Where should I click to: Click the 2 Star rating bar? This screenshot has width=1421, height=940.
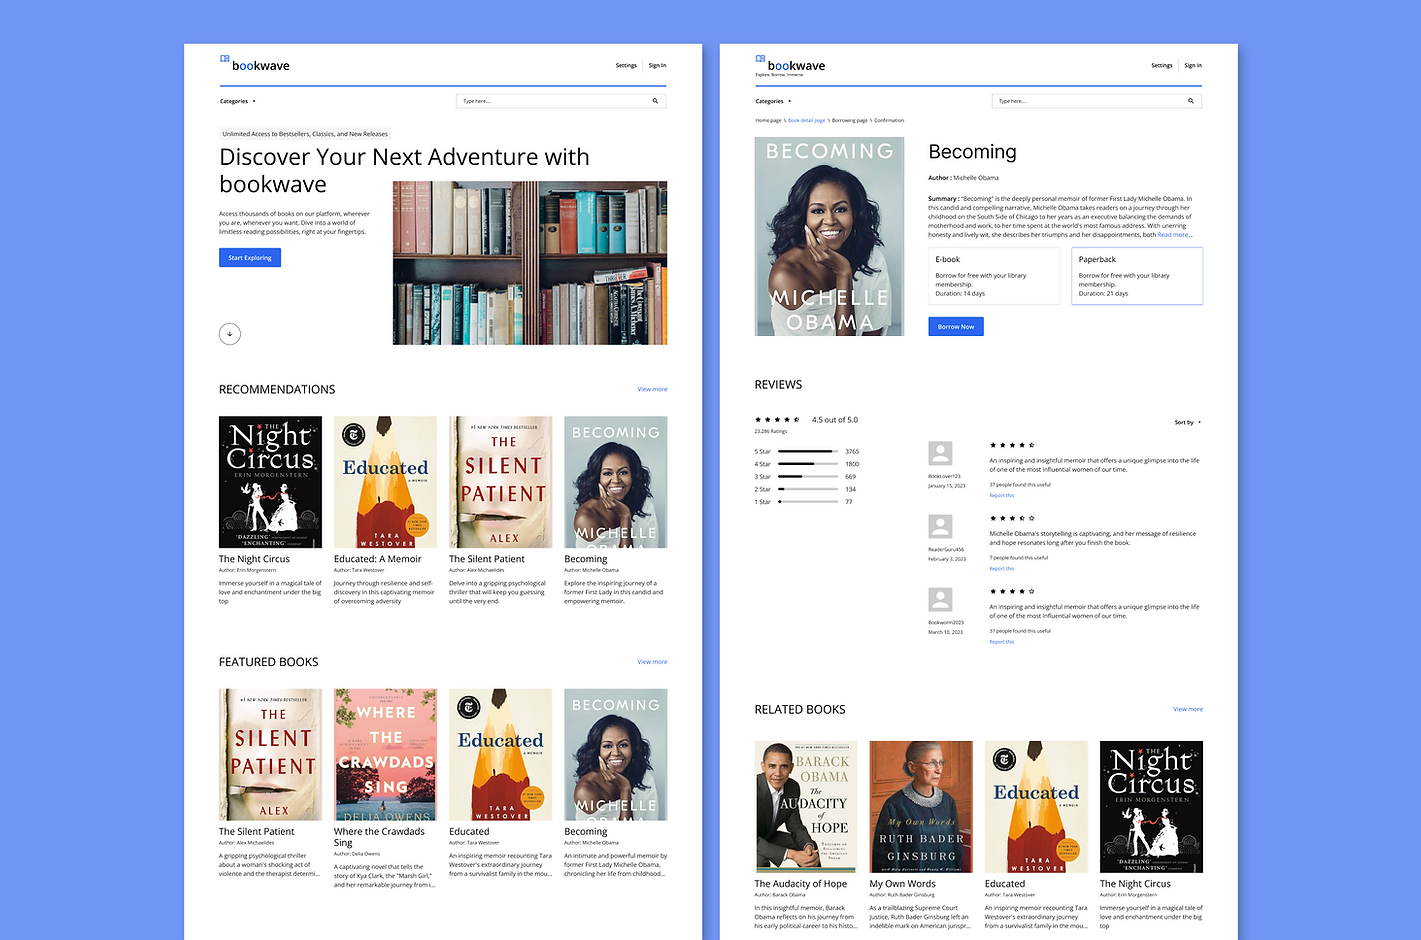click(808, 489)
